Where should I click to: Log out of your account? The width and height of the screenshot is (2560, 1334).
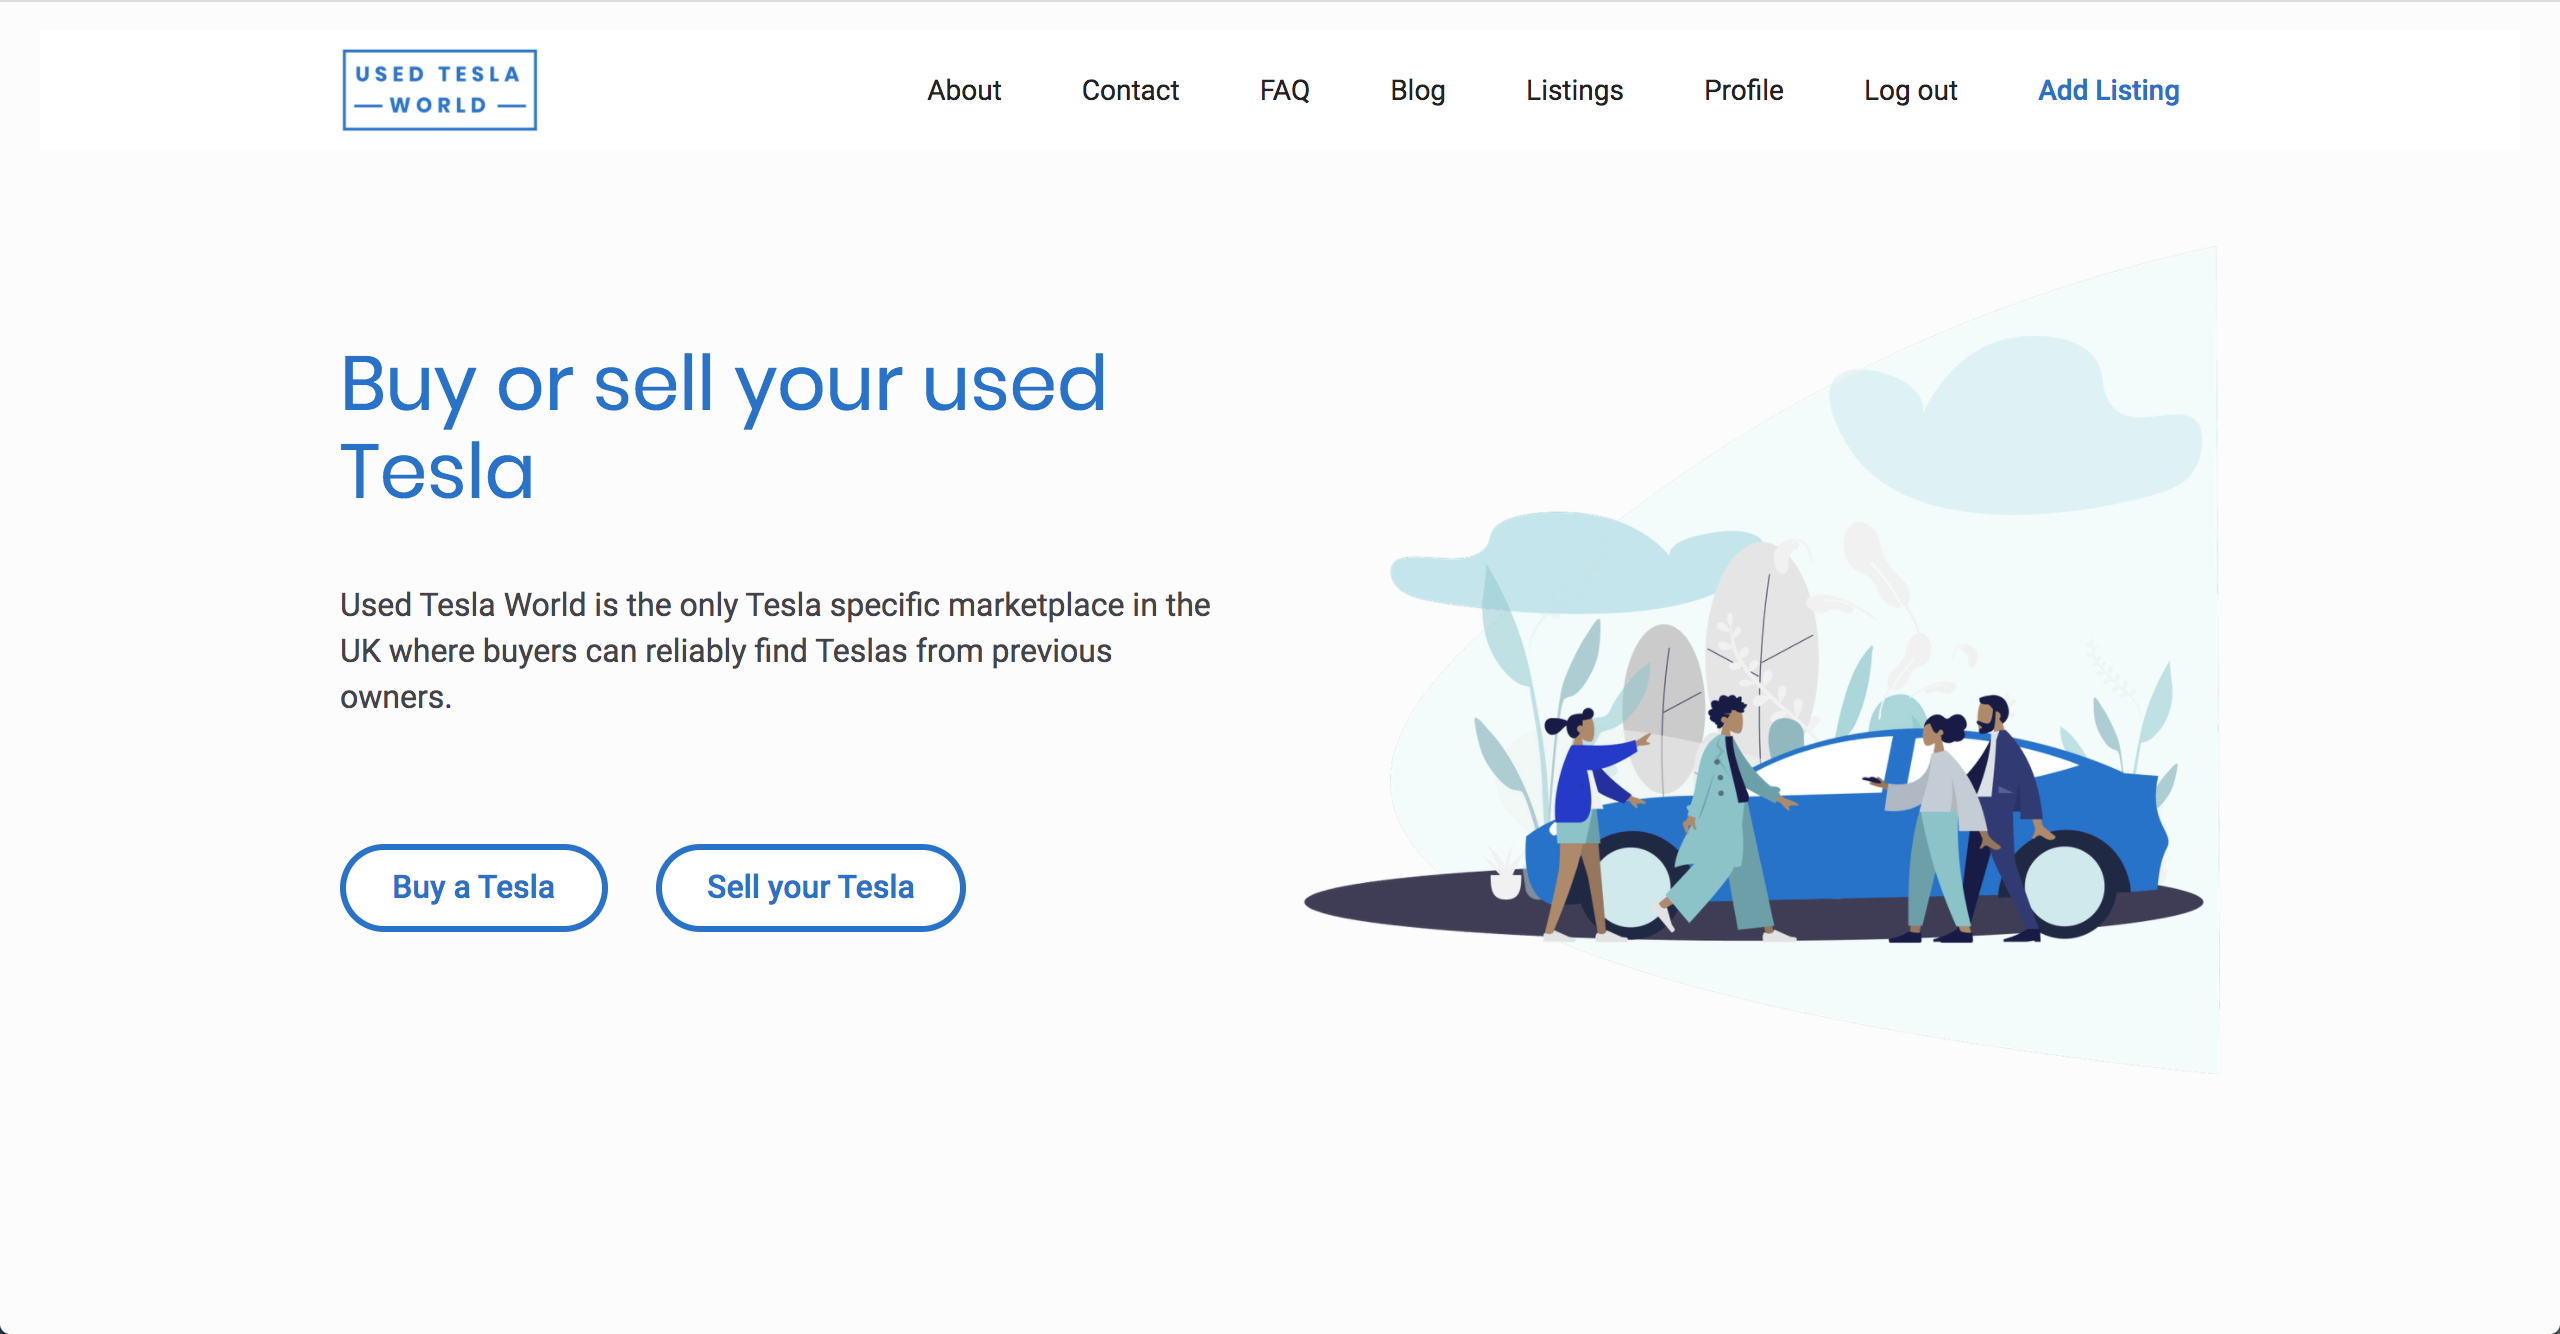1910,90
